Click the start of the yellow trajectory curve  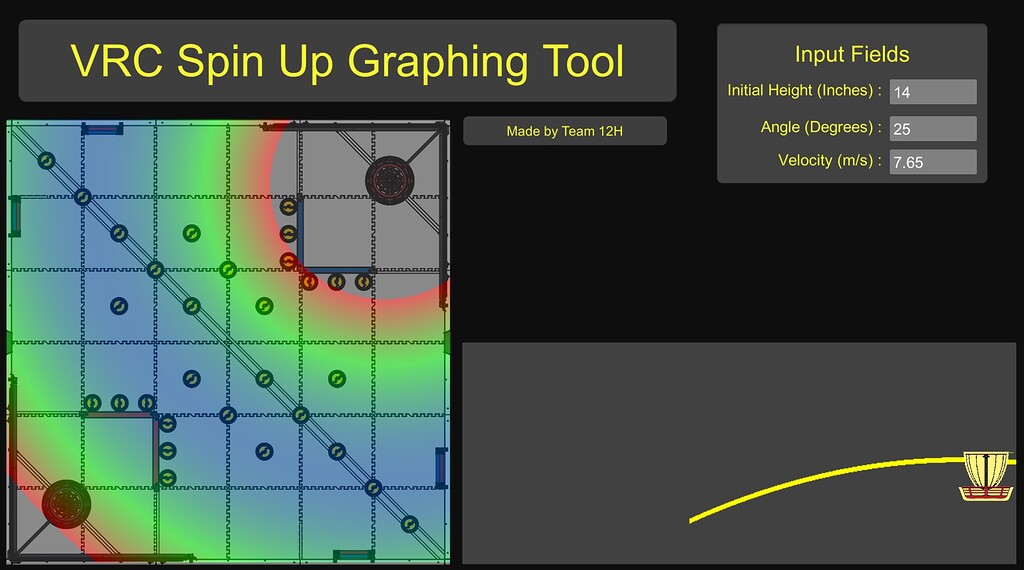(x=692, y=520)
